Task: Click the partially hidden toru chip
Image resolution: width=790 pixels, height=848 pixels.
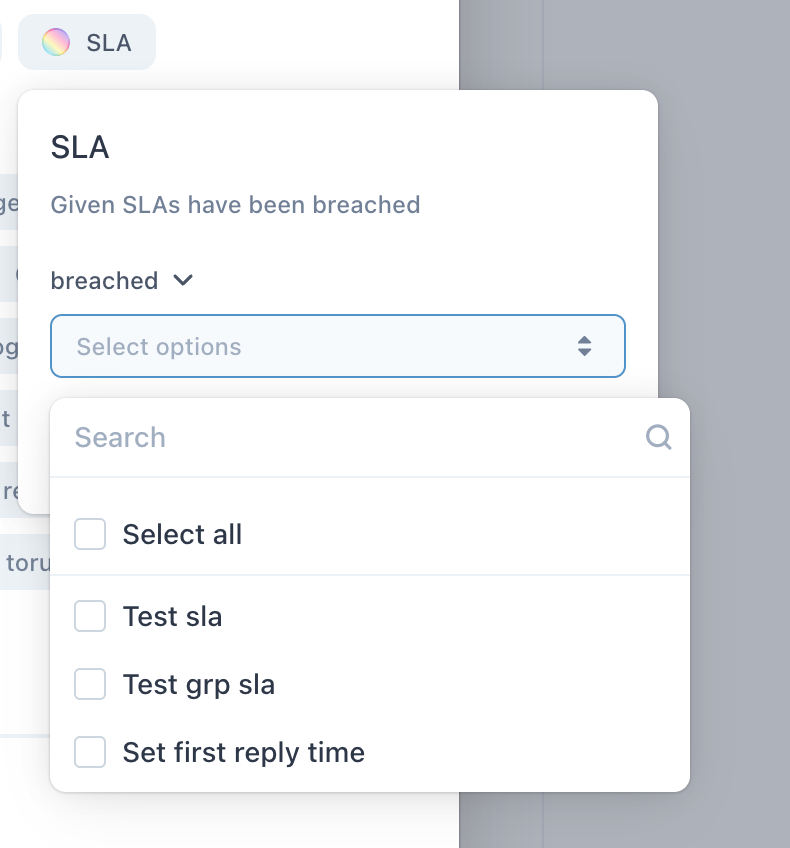Action: [x=25, y=562]
